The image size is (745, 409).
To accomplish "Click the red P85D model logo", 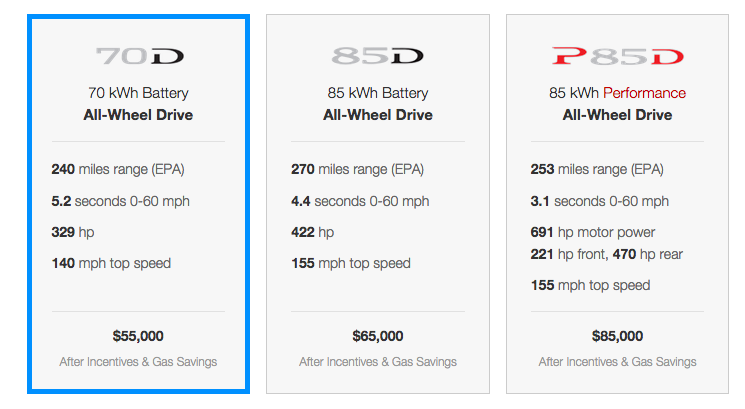I will point(617,56).
